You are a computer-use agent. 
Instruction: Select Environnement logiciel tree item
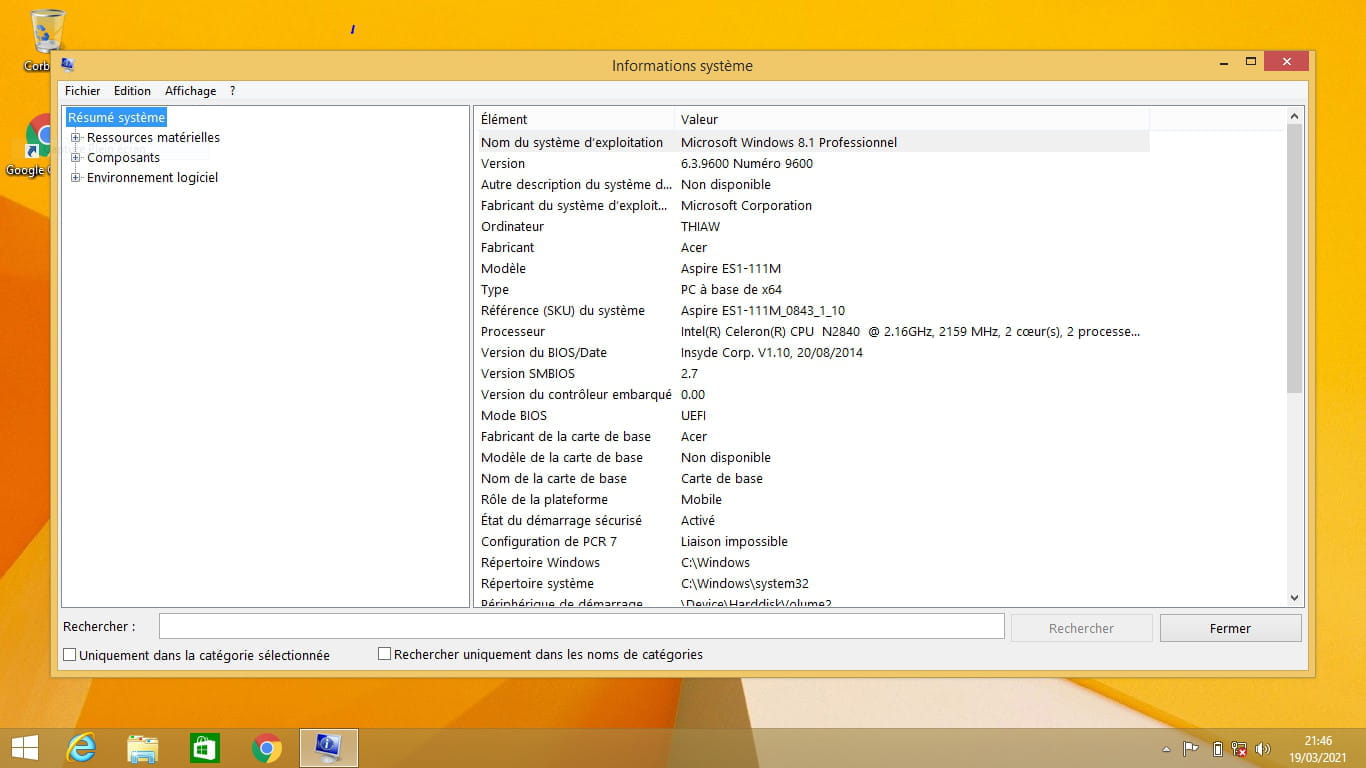pos(152,178)
